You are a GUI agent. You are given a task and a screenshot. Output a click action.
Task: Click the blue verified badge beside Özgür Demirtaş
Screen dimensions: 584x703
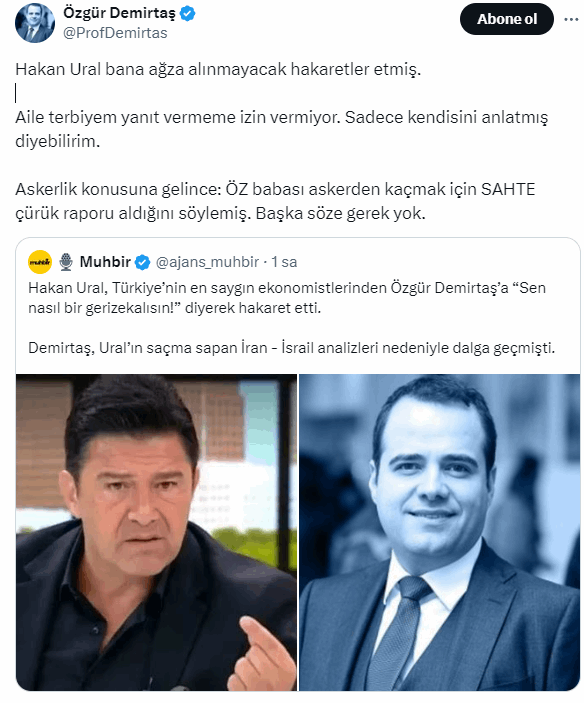coord(187,13)
